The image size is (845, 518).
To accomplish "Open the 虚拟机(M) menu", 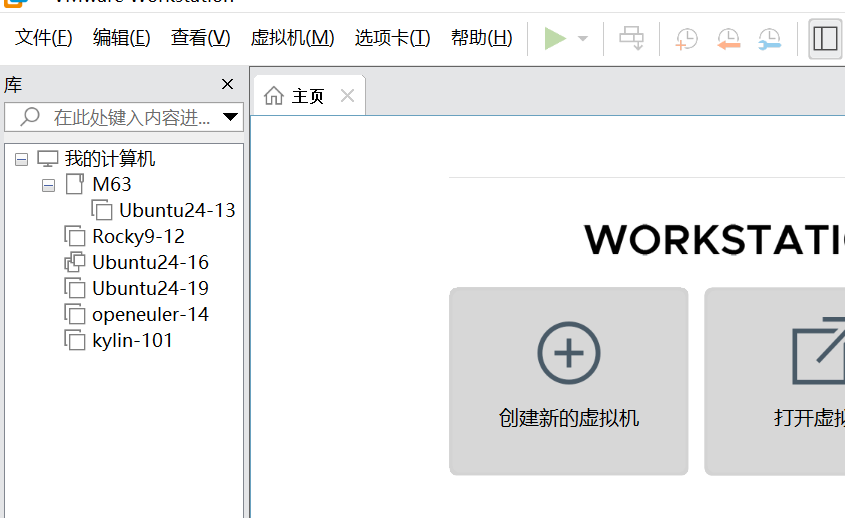I will (x=292, y=38).
